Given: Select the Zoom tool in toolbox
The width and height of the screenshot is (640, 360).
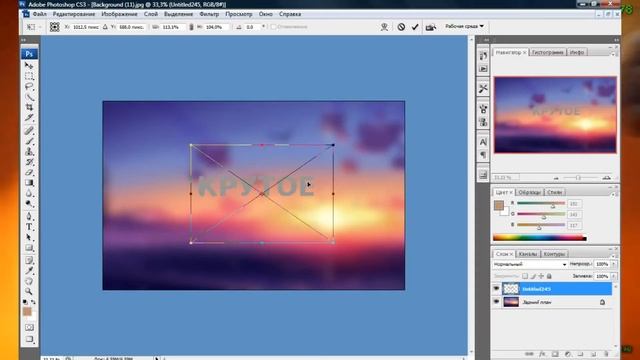Looking at the screenshot, I should pos(29,291).
